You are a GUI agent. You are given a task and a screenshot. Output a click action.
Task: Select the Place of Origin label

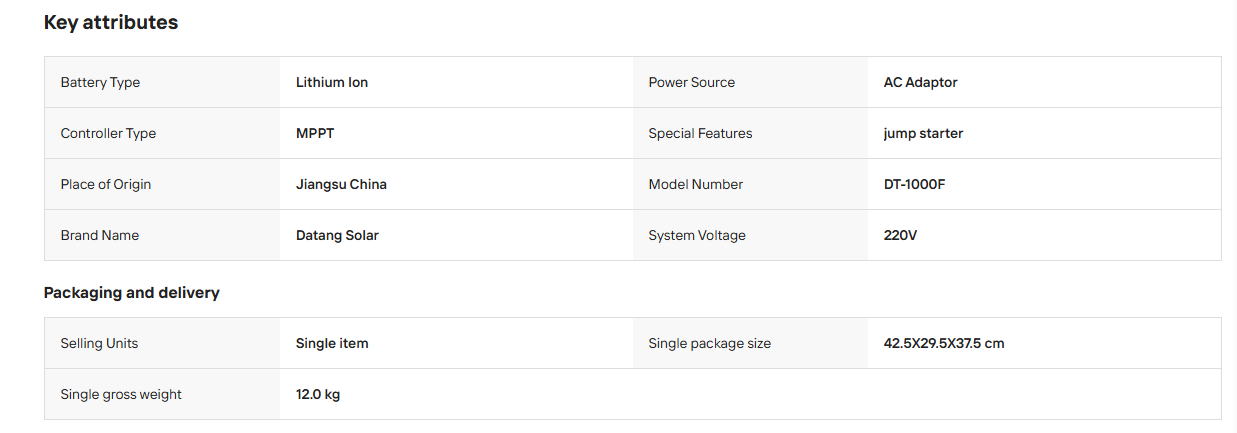click(106, 184)
